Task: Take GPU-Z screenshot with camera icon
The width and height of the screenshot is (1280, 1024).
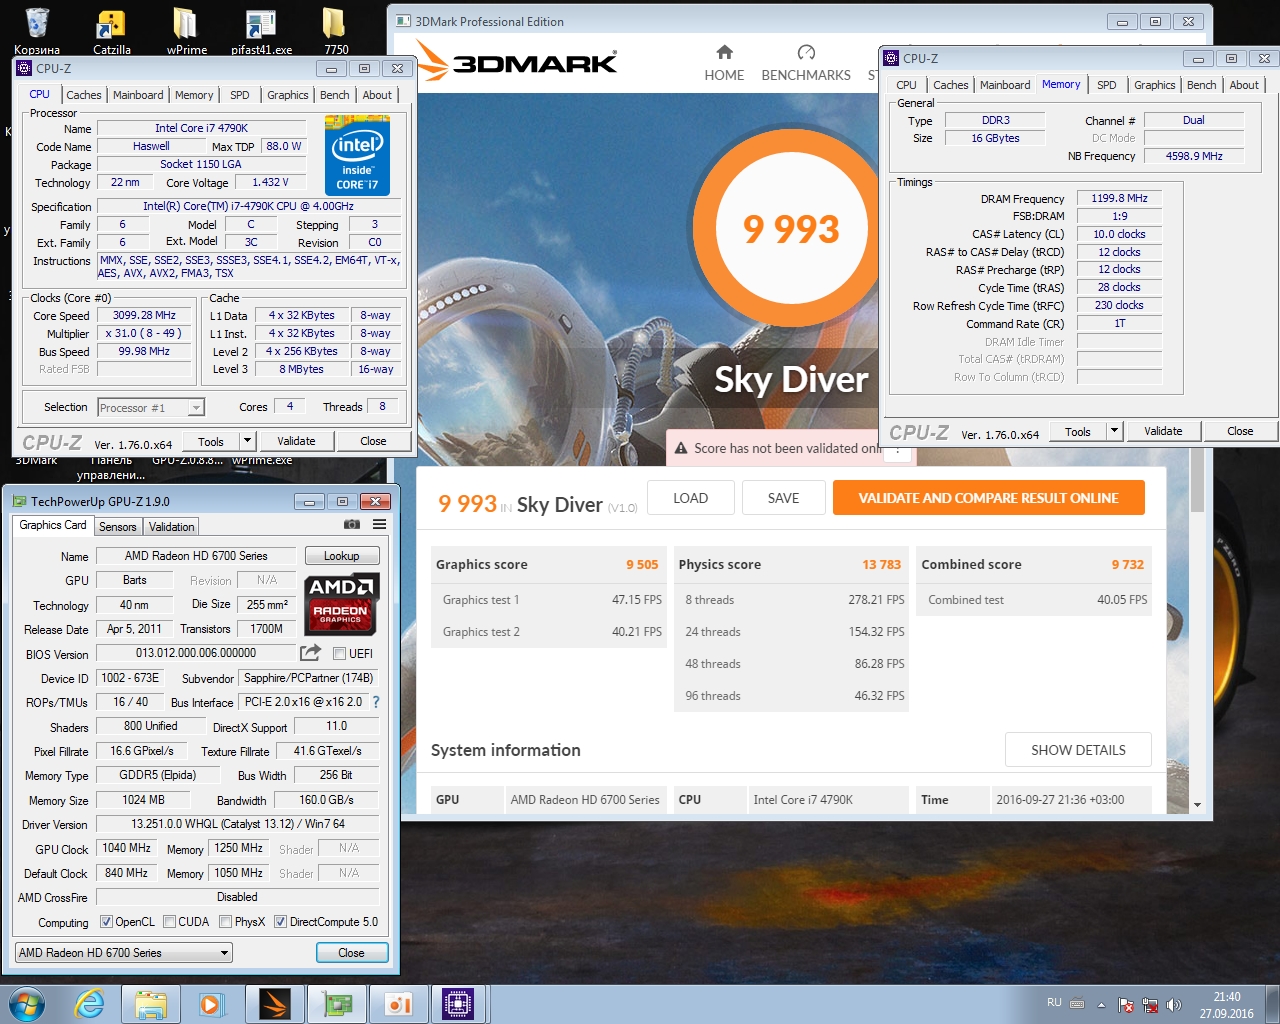Action: 352,524
